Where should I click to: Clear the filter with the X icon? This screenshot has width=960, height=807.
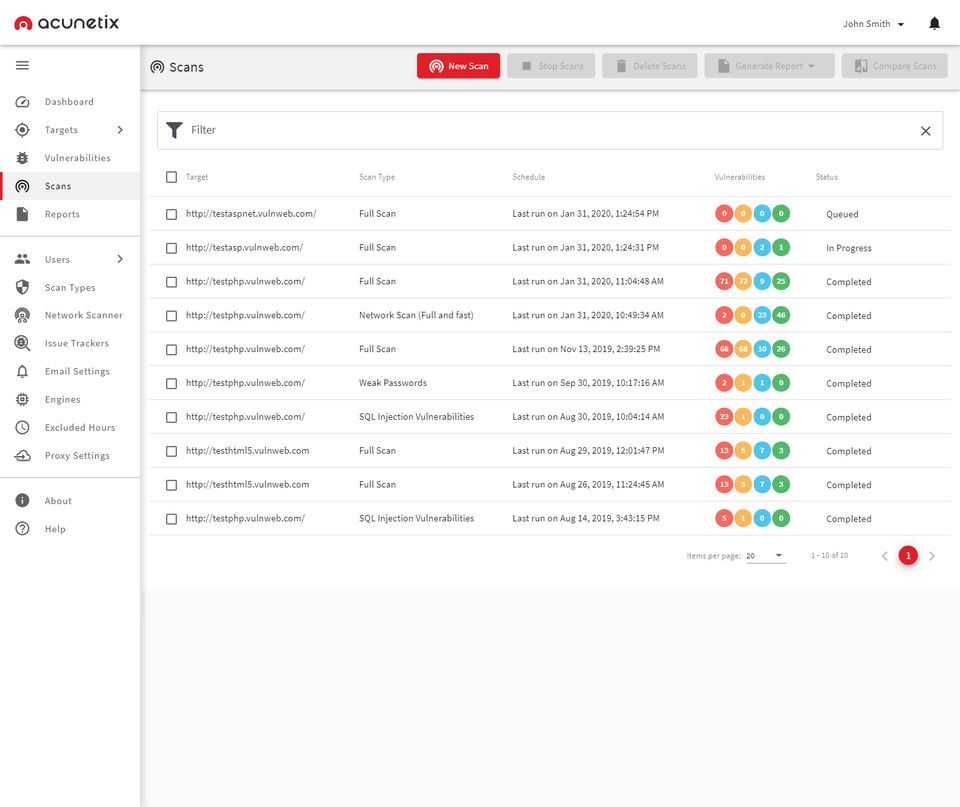(x=926, y=130)
